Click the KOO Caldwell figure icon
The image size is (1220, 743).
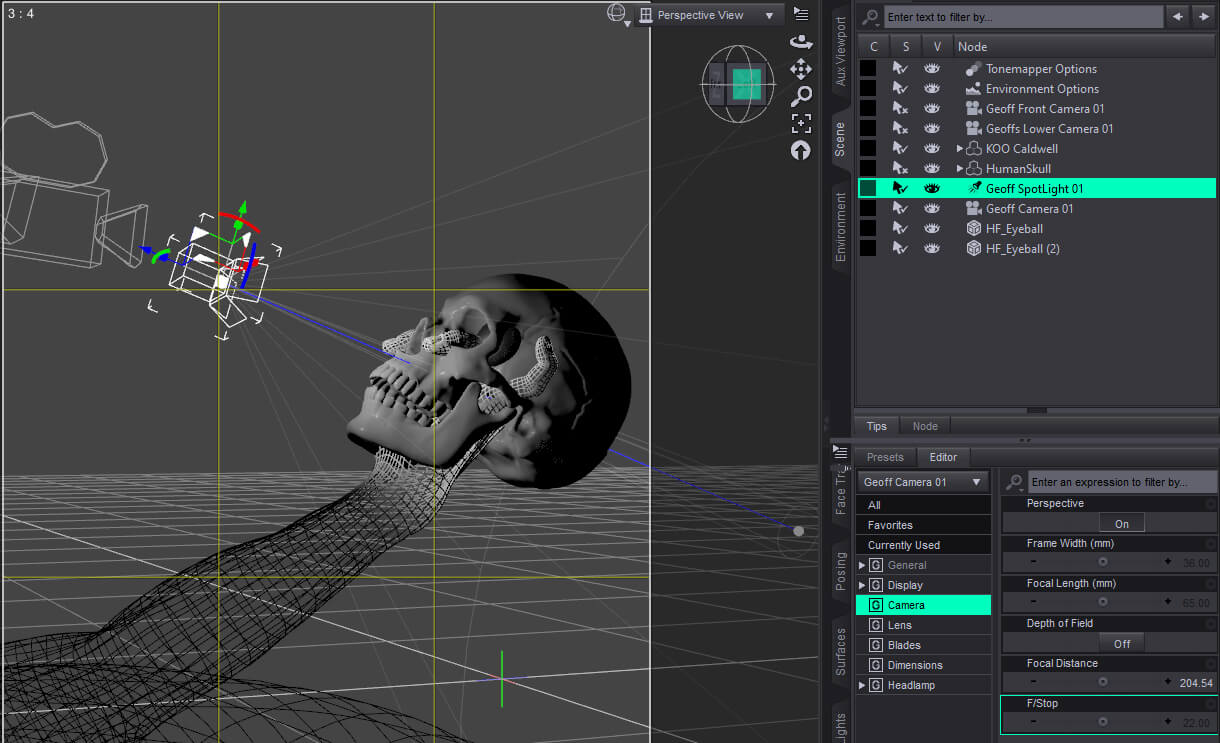973,149
